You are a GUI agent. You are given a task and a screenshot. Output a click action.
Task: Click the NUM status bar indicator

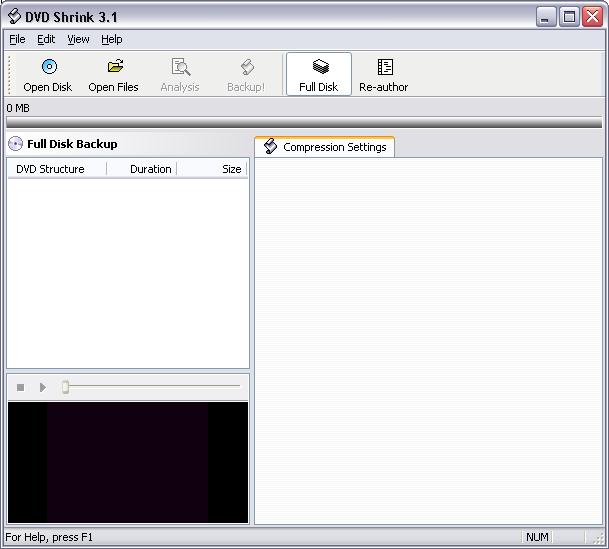(x=537, y=537)
